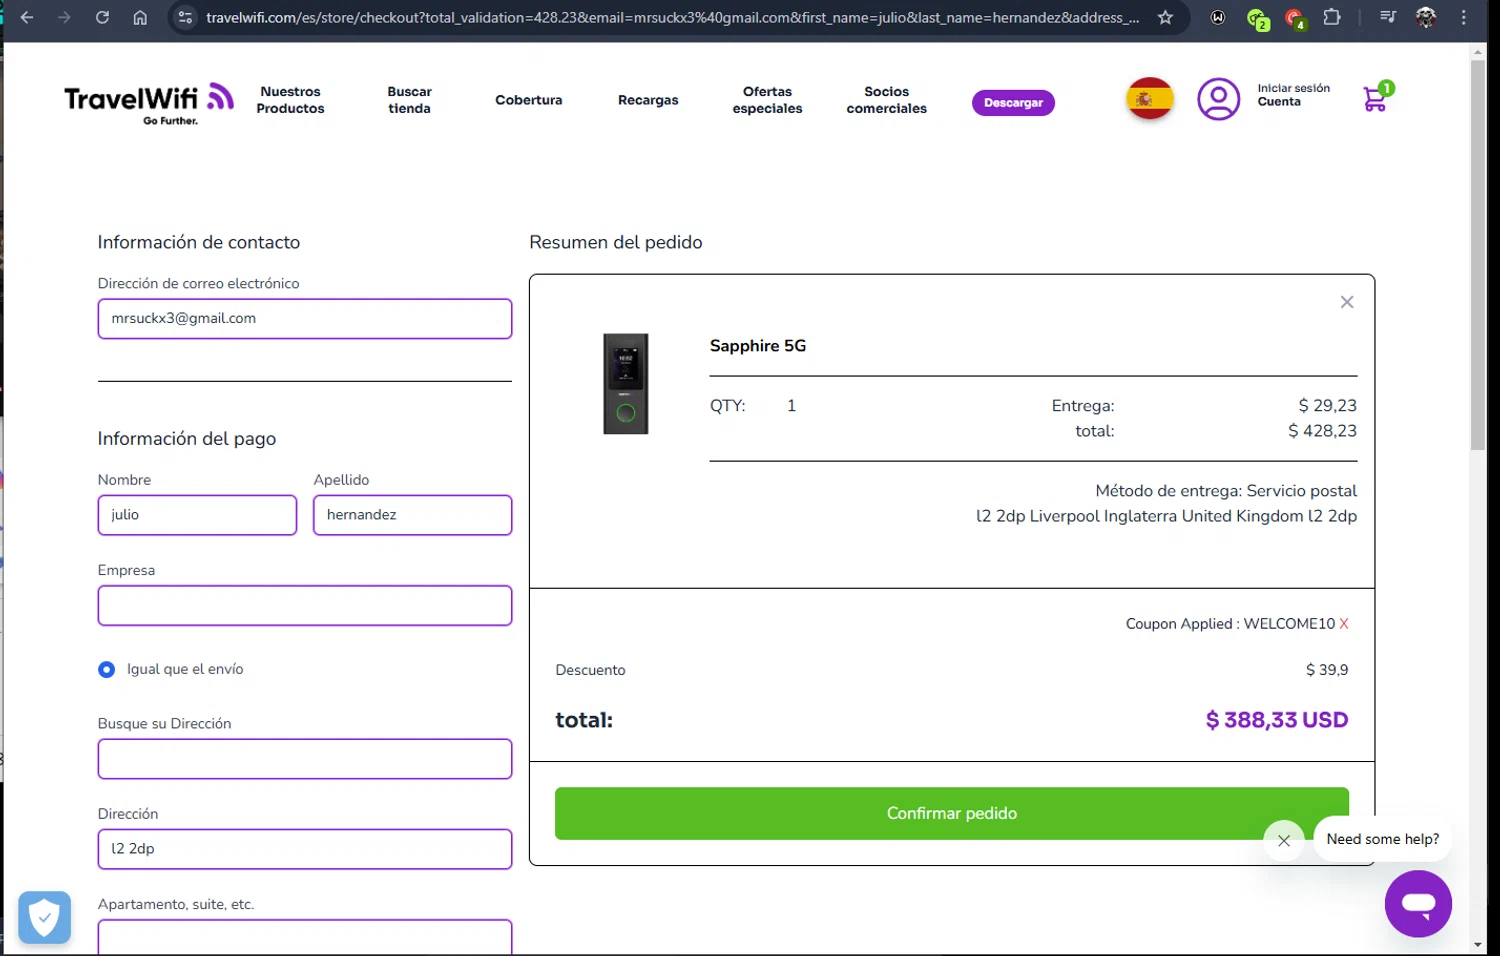This screenshot has width=1500, height=956.
Task: Open the purple chat widget button
Action: click(1418, 904)
